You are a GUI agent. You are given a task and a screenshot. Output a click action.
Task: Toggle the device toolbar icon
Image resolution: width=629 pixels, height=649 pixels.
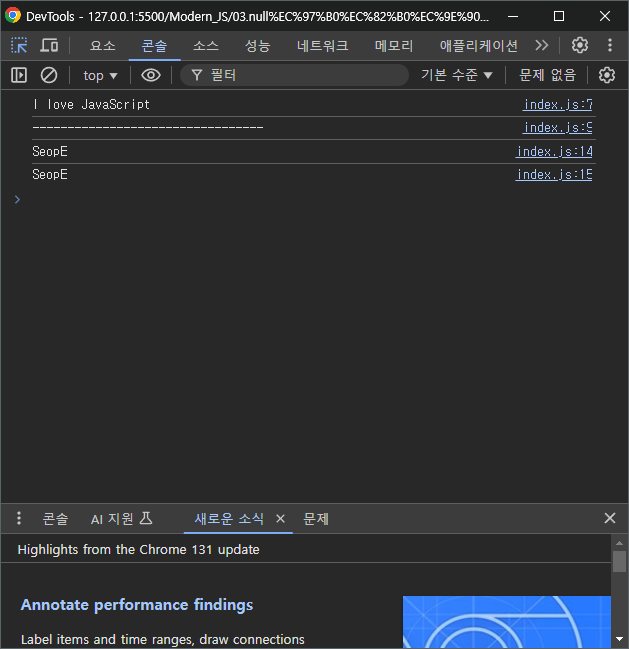49,45
